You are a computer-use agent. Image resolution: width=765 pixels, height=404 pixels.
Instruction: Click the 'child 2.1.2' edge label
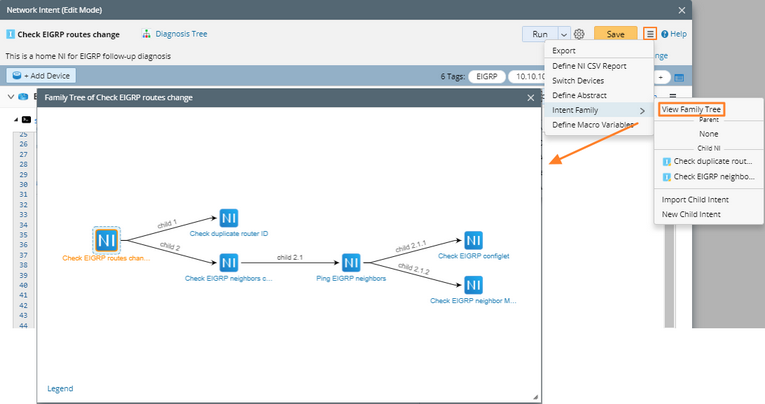pyautogui.click(x=414, y=268)
